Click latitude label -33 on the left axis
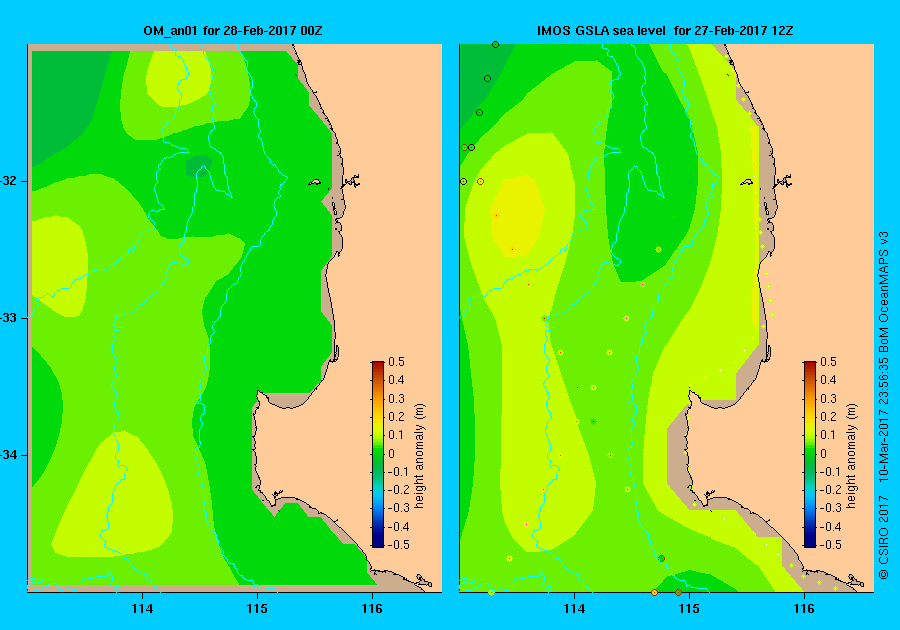 point(10,318)
